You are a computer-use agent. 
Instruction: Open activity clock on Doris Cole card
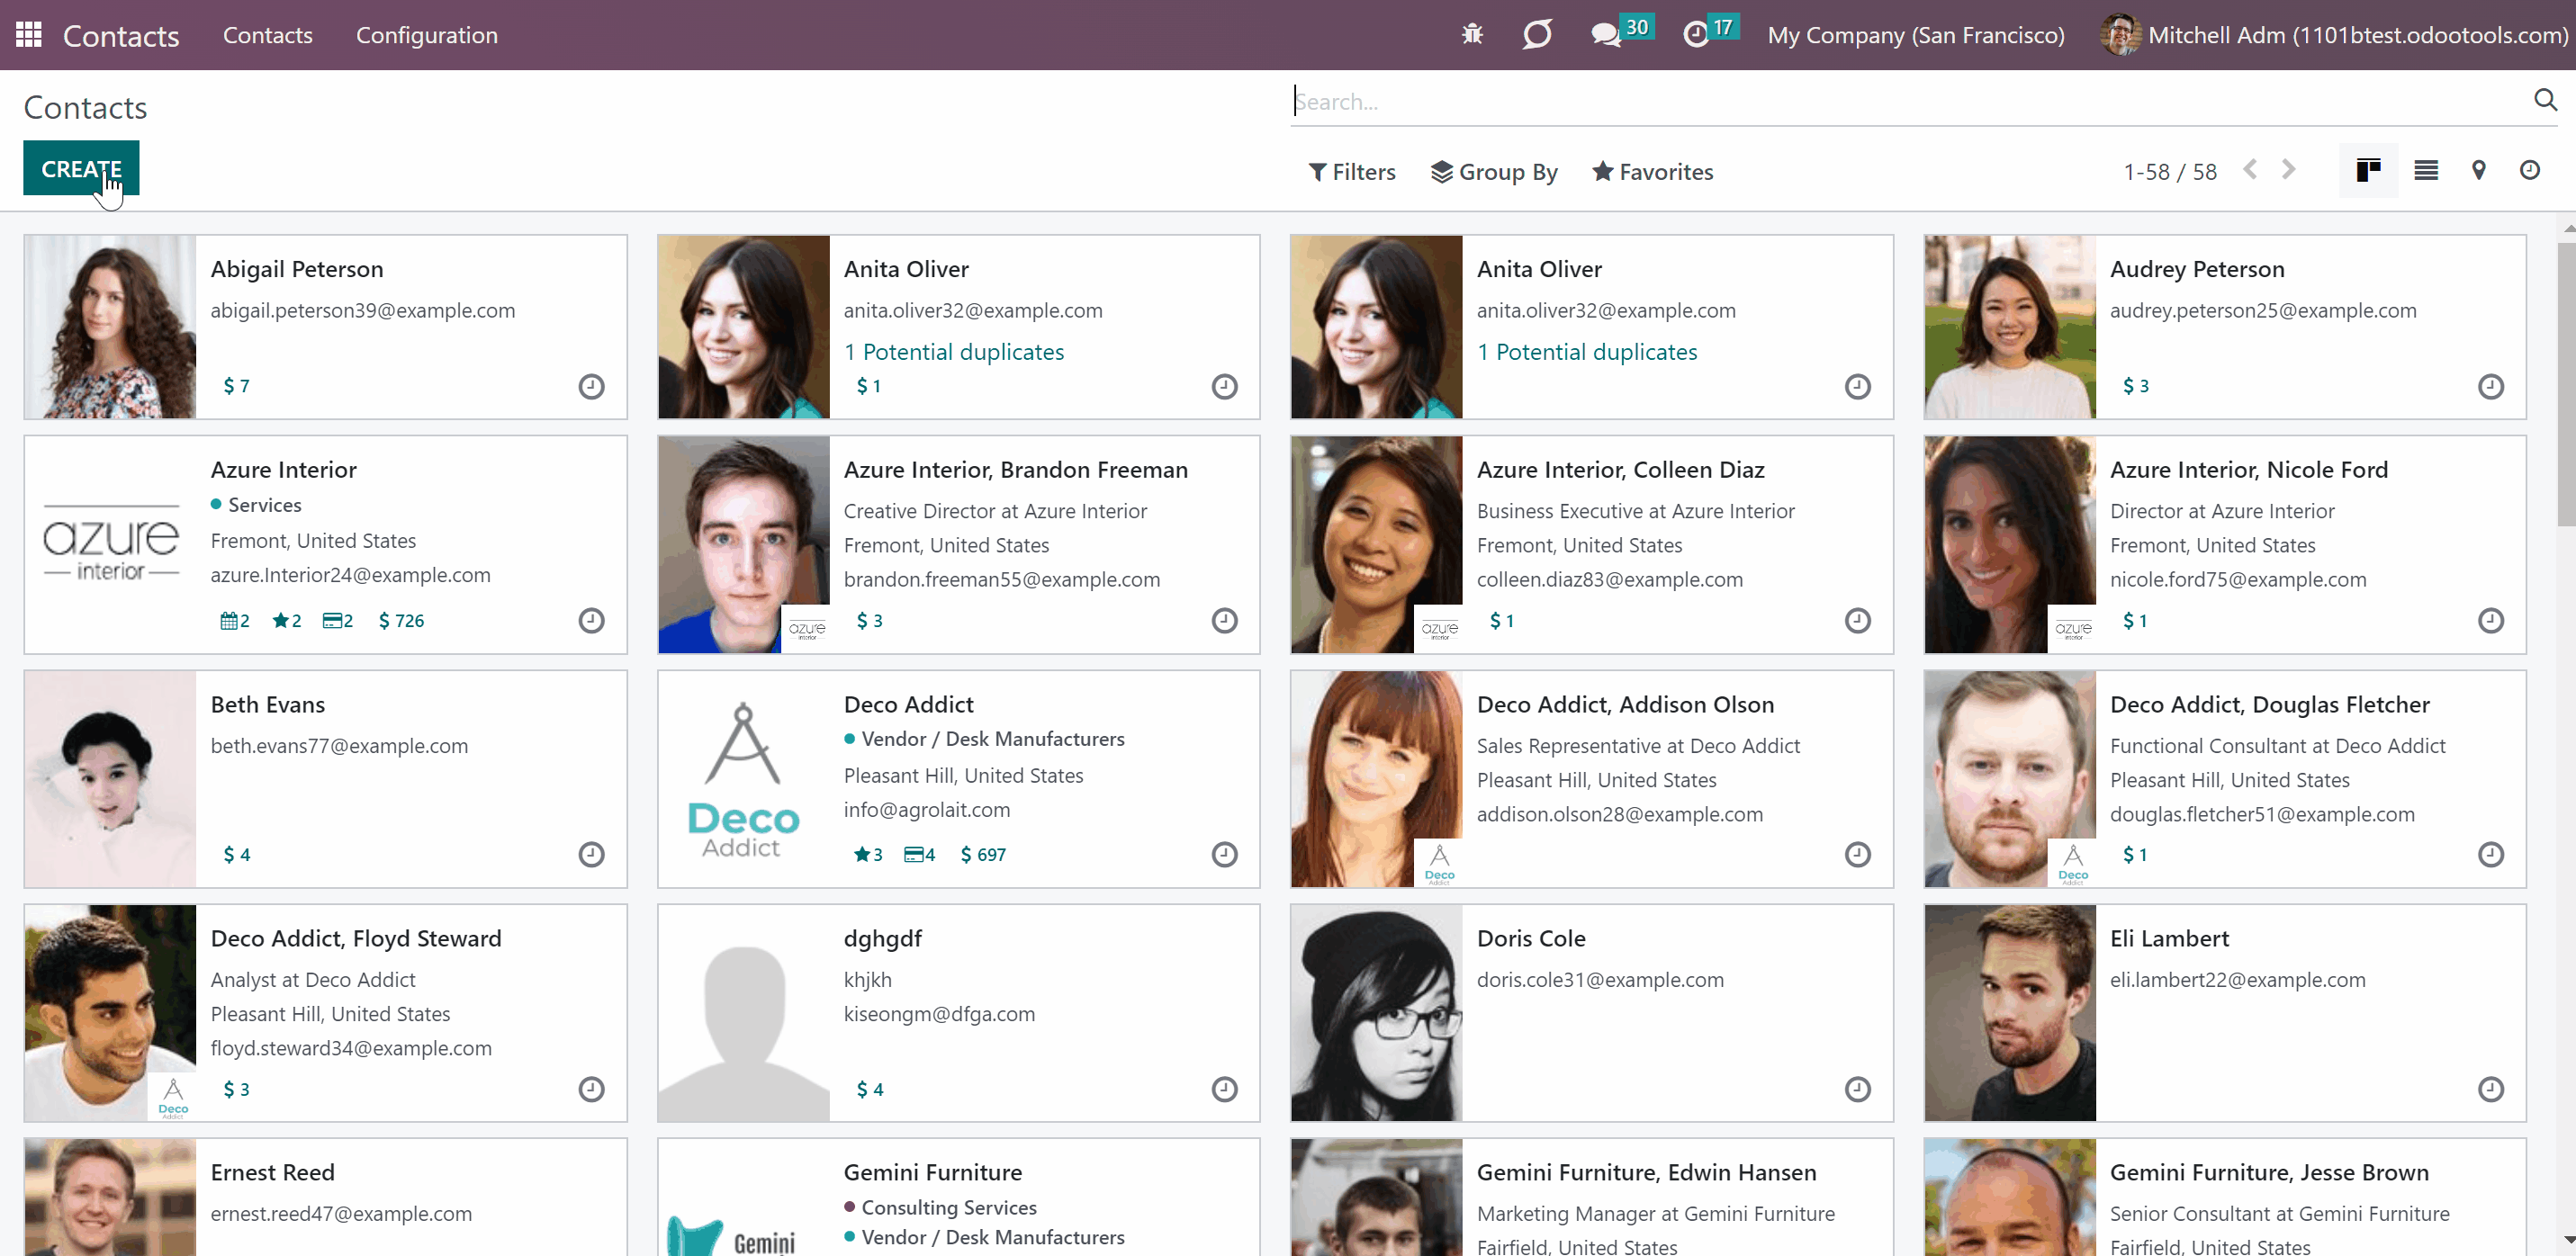click(x=1857, y=1089)
